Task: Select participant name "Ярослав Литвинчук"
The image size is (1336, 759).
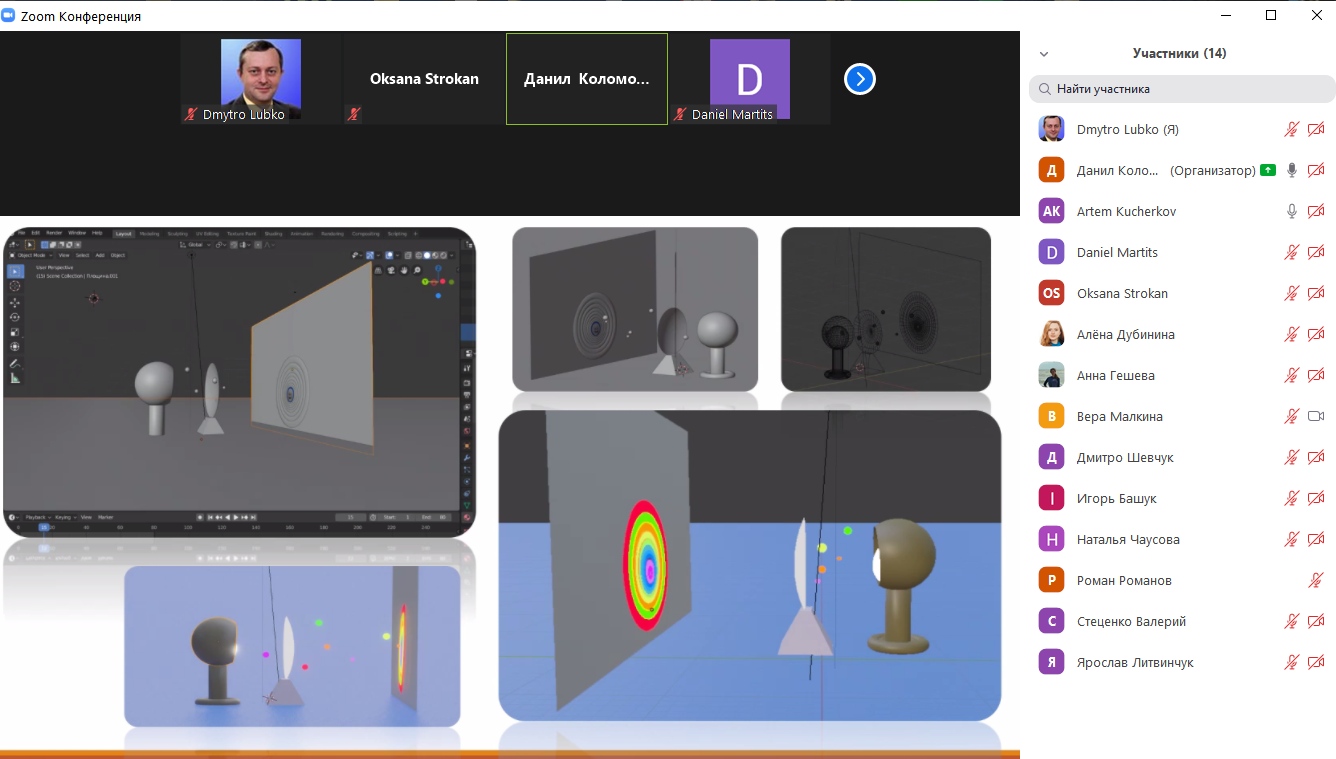Action: 1135,662
